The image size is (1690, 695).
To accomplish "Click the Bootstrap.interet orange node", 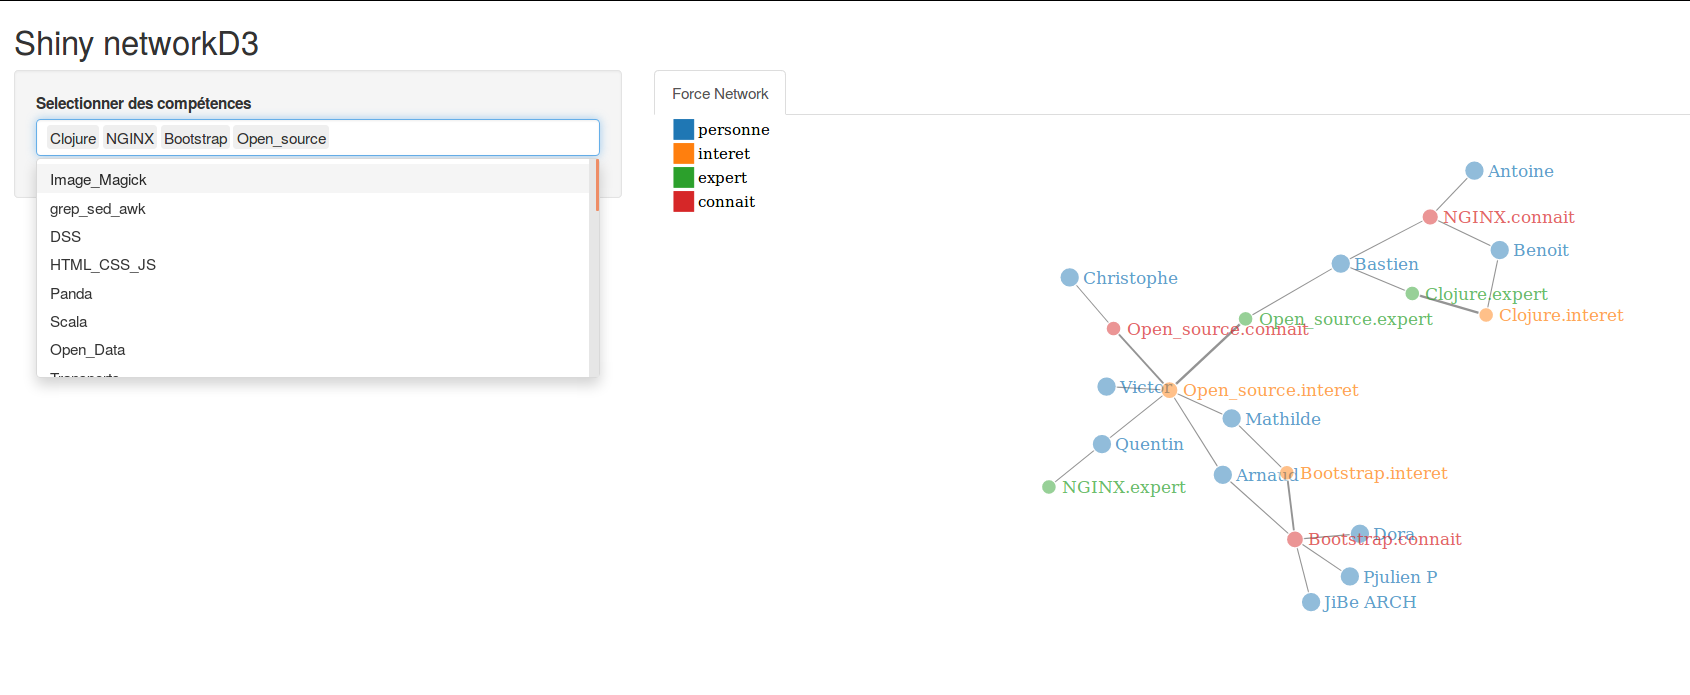I will click(x=1287, y=473).
